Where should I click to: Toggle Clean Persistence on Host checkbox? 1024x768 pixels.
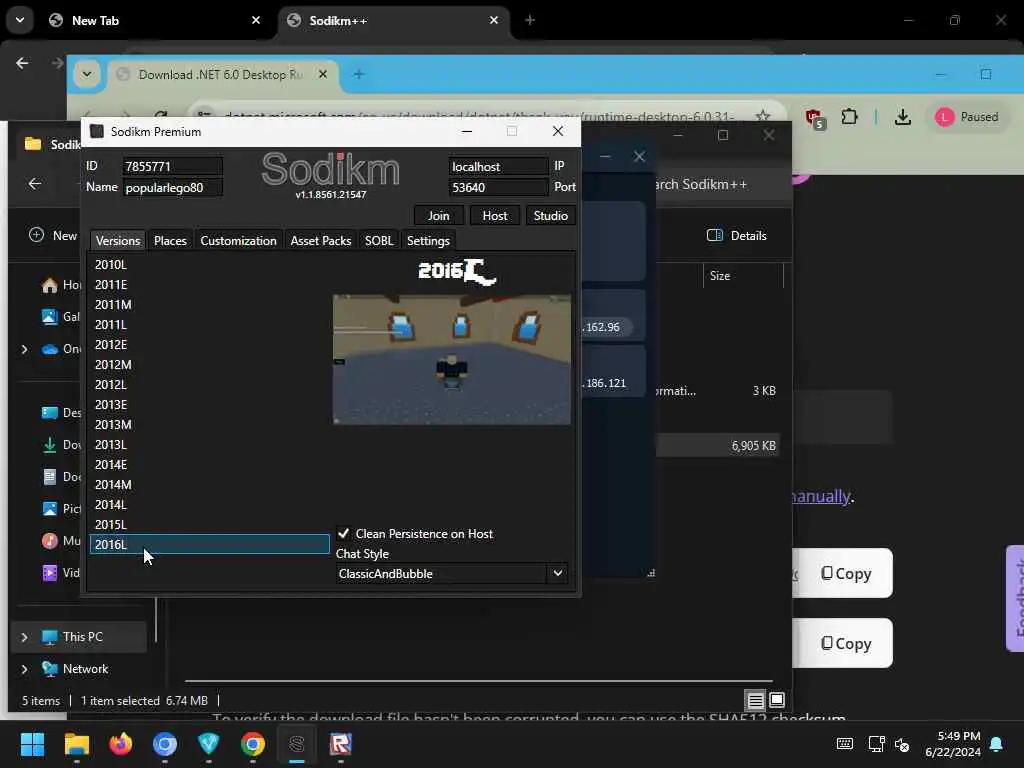click(x=344, y=534)
